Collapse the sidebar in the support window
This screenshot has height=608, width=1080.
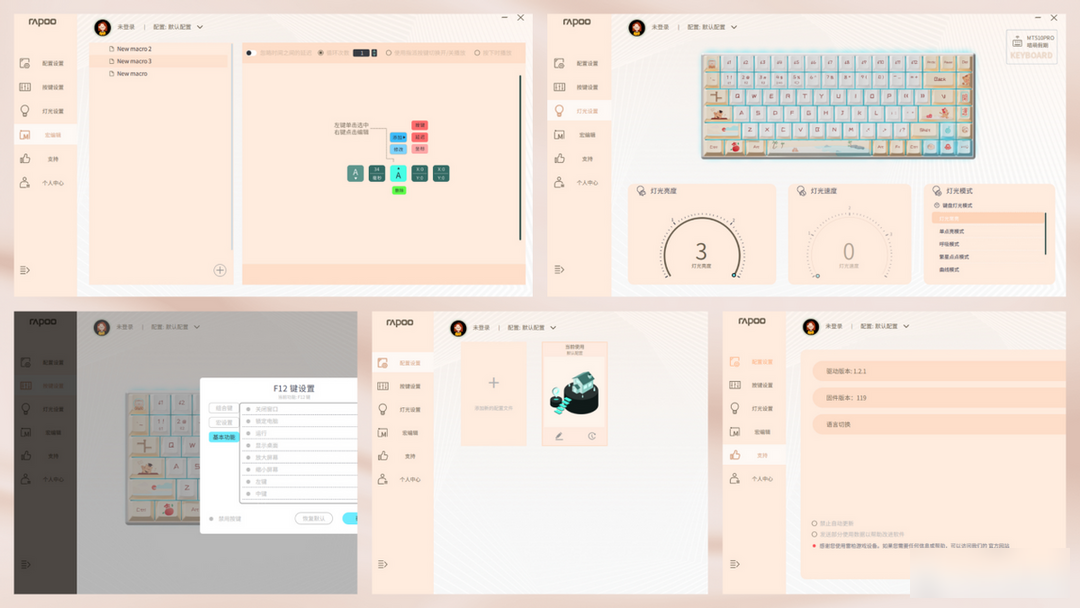coord(735,564)
